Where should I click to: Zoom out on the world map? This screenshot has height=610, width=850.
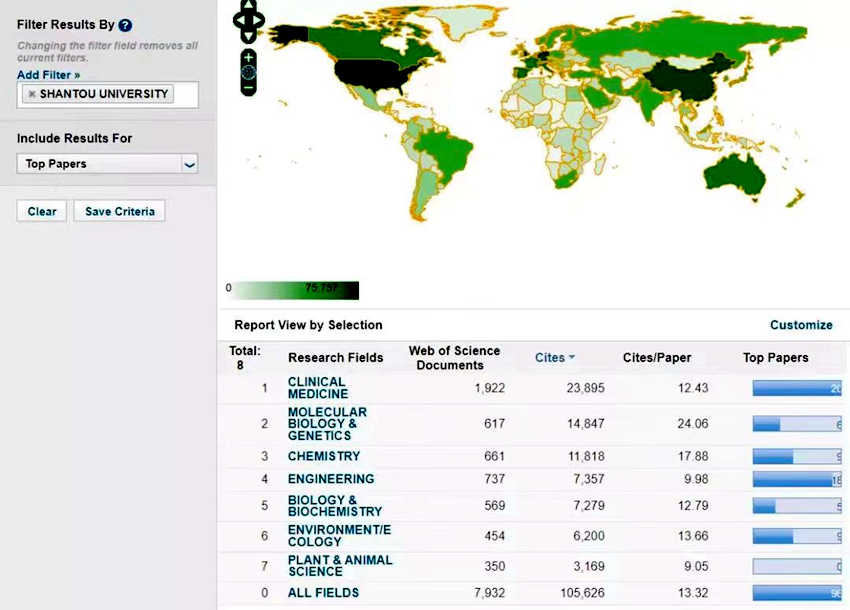pos(249,88)
